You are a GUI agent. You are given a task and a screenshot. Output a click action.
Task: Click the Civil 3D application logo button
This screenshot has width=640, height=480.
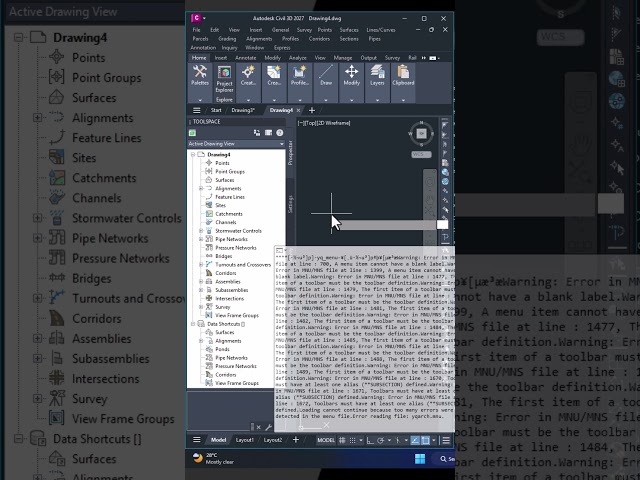click(196, 18)
